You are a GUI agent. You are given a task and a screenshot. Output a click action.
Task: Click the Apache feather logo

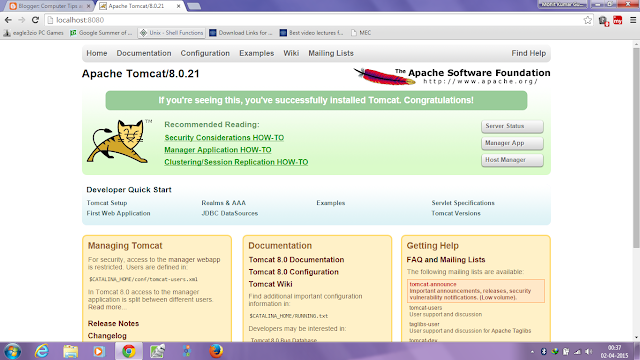(x=384, y=76)
